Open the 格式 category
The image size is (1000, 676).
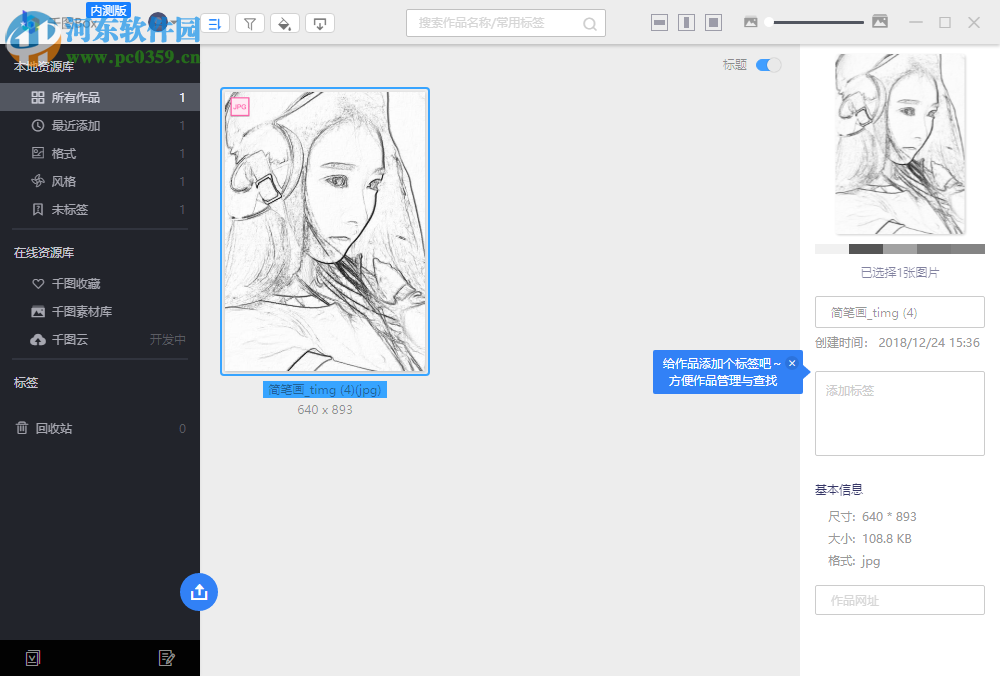(99, 154)
